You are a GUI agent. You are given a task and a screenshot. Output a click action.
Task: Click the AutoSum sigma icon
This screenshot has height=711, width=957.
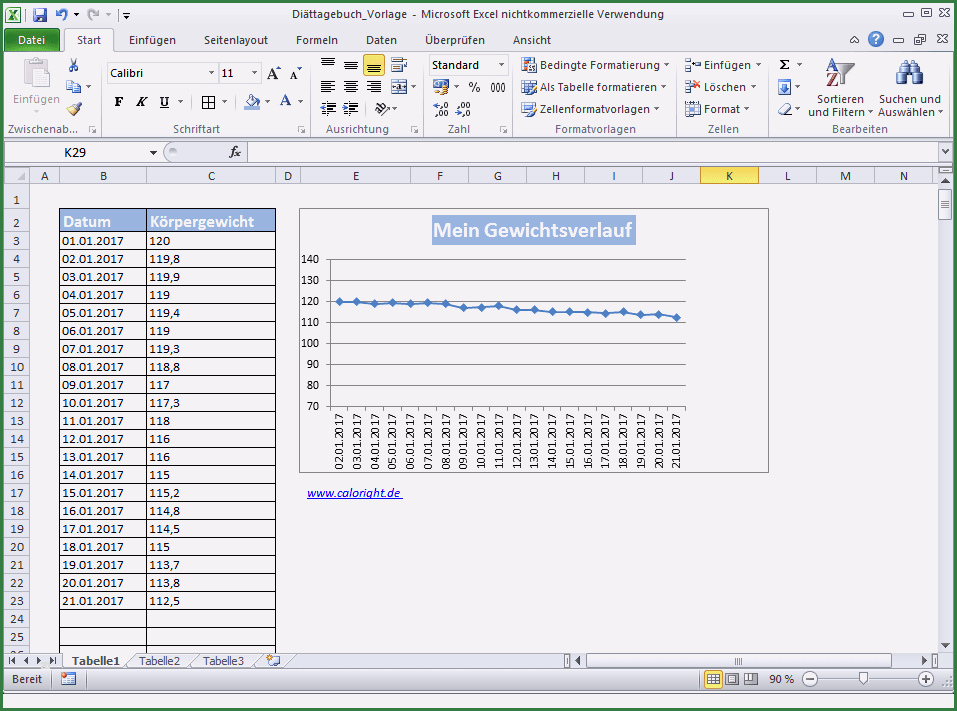click(785, 65)
